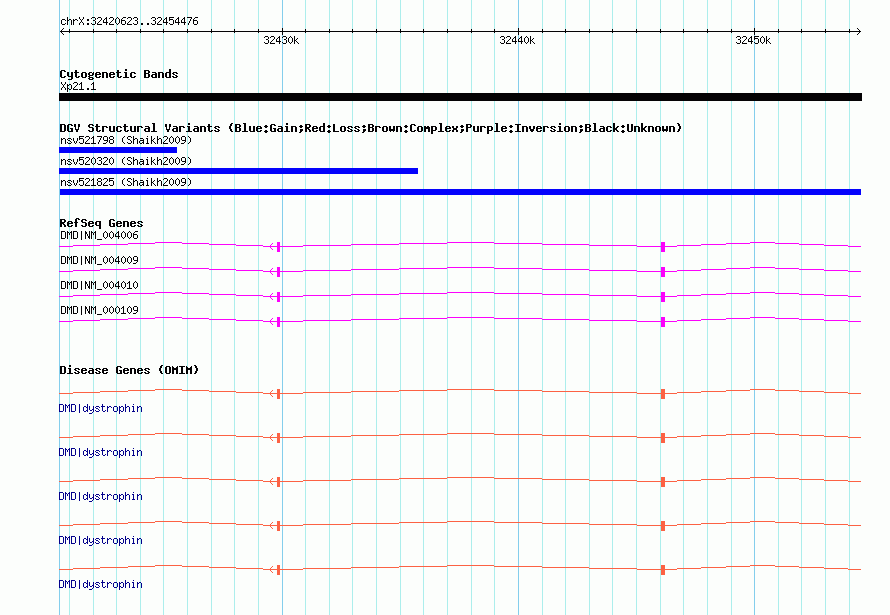The width and height of the screenshot is (890, 615).
Task: Click NM_004010 magenta exon block near 32446k
Action: tap(662, 297)
